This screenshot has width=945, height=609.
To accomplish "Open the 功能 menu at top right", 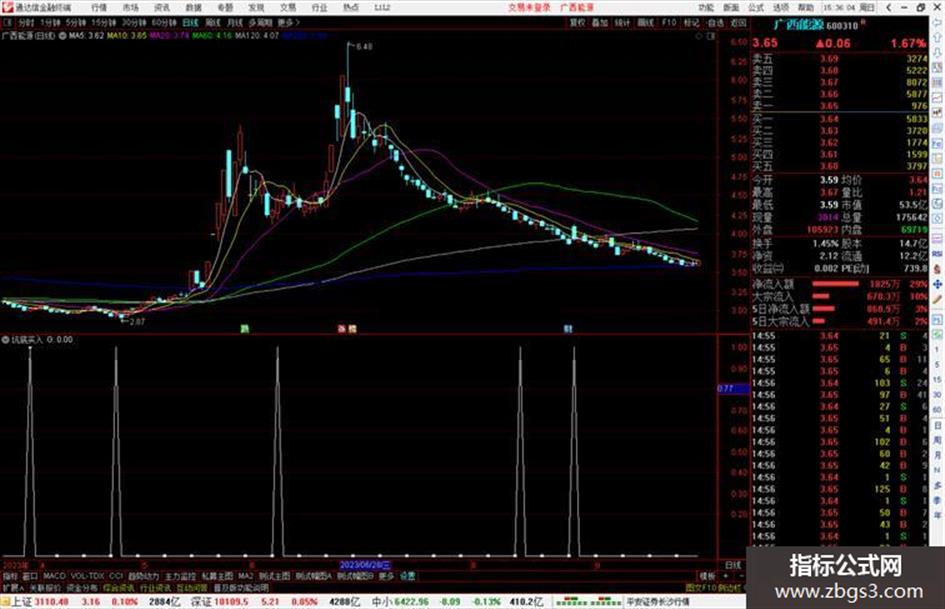I will tap(706, 7).
